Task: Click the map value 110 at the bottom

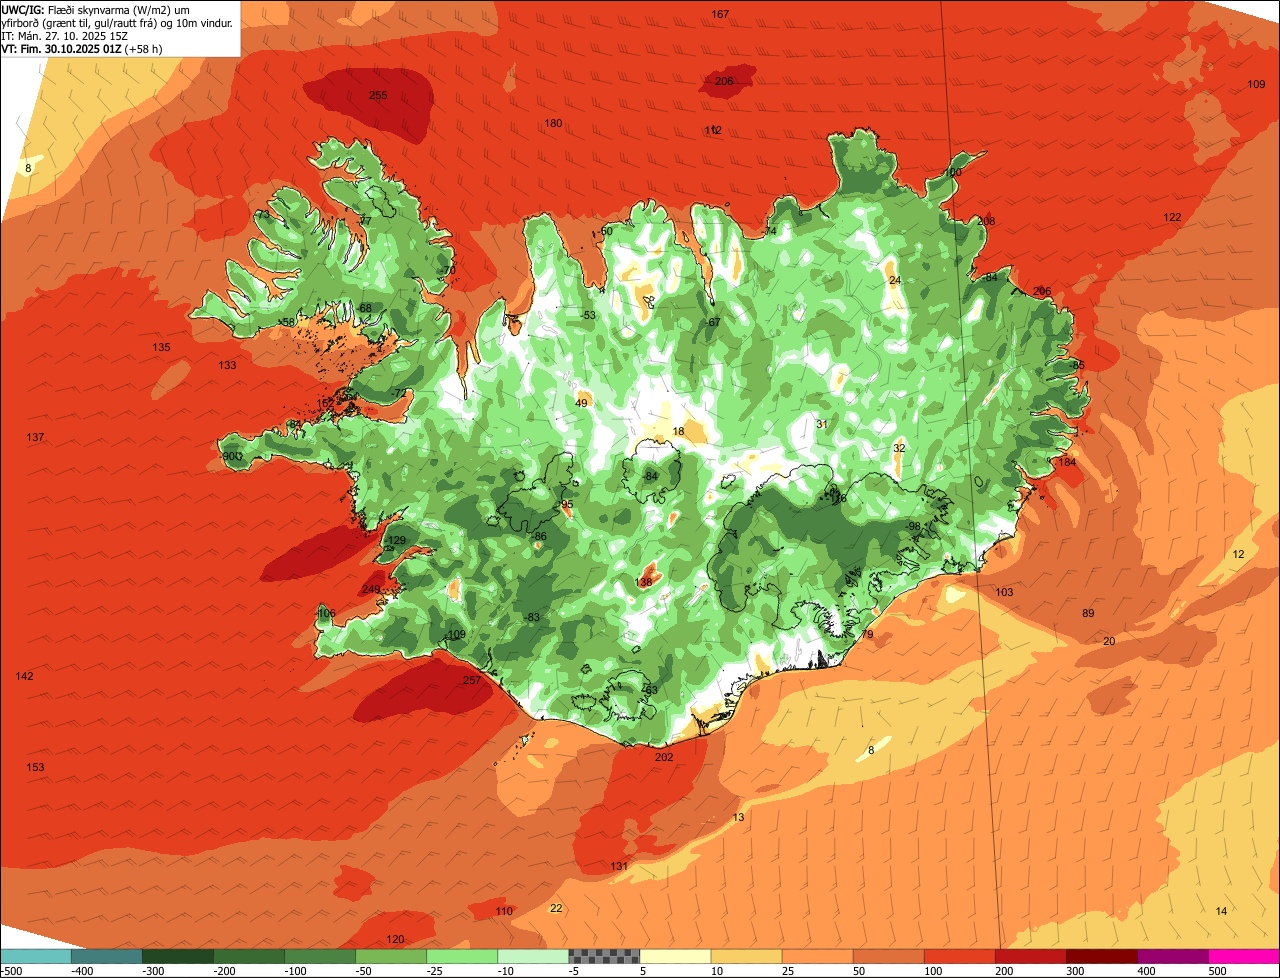Action: click(504, 912)
